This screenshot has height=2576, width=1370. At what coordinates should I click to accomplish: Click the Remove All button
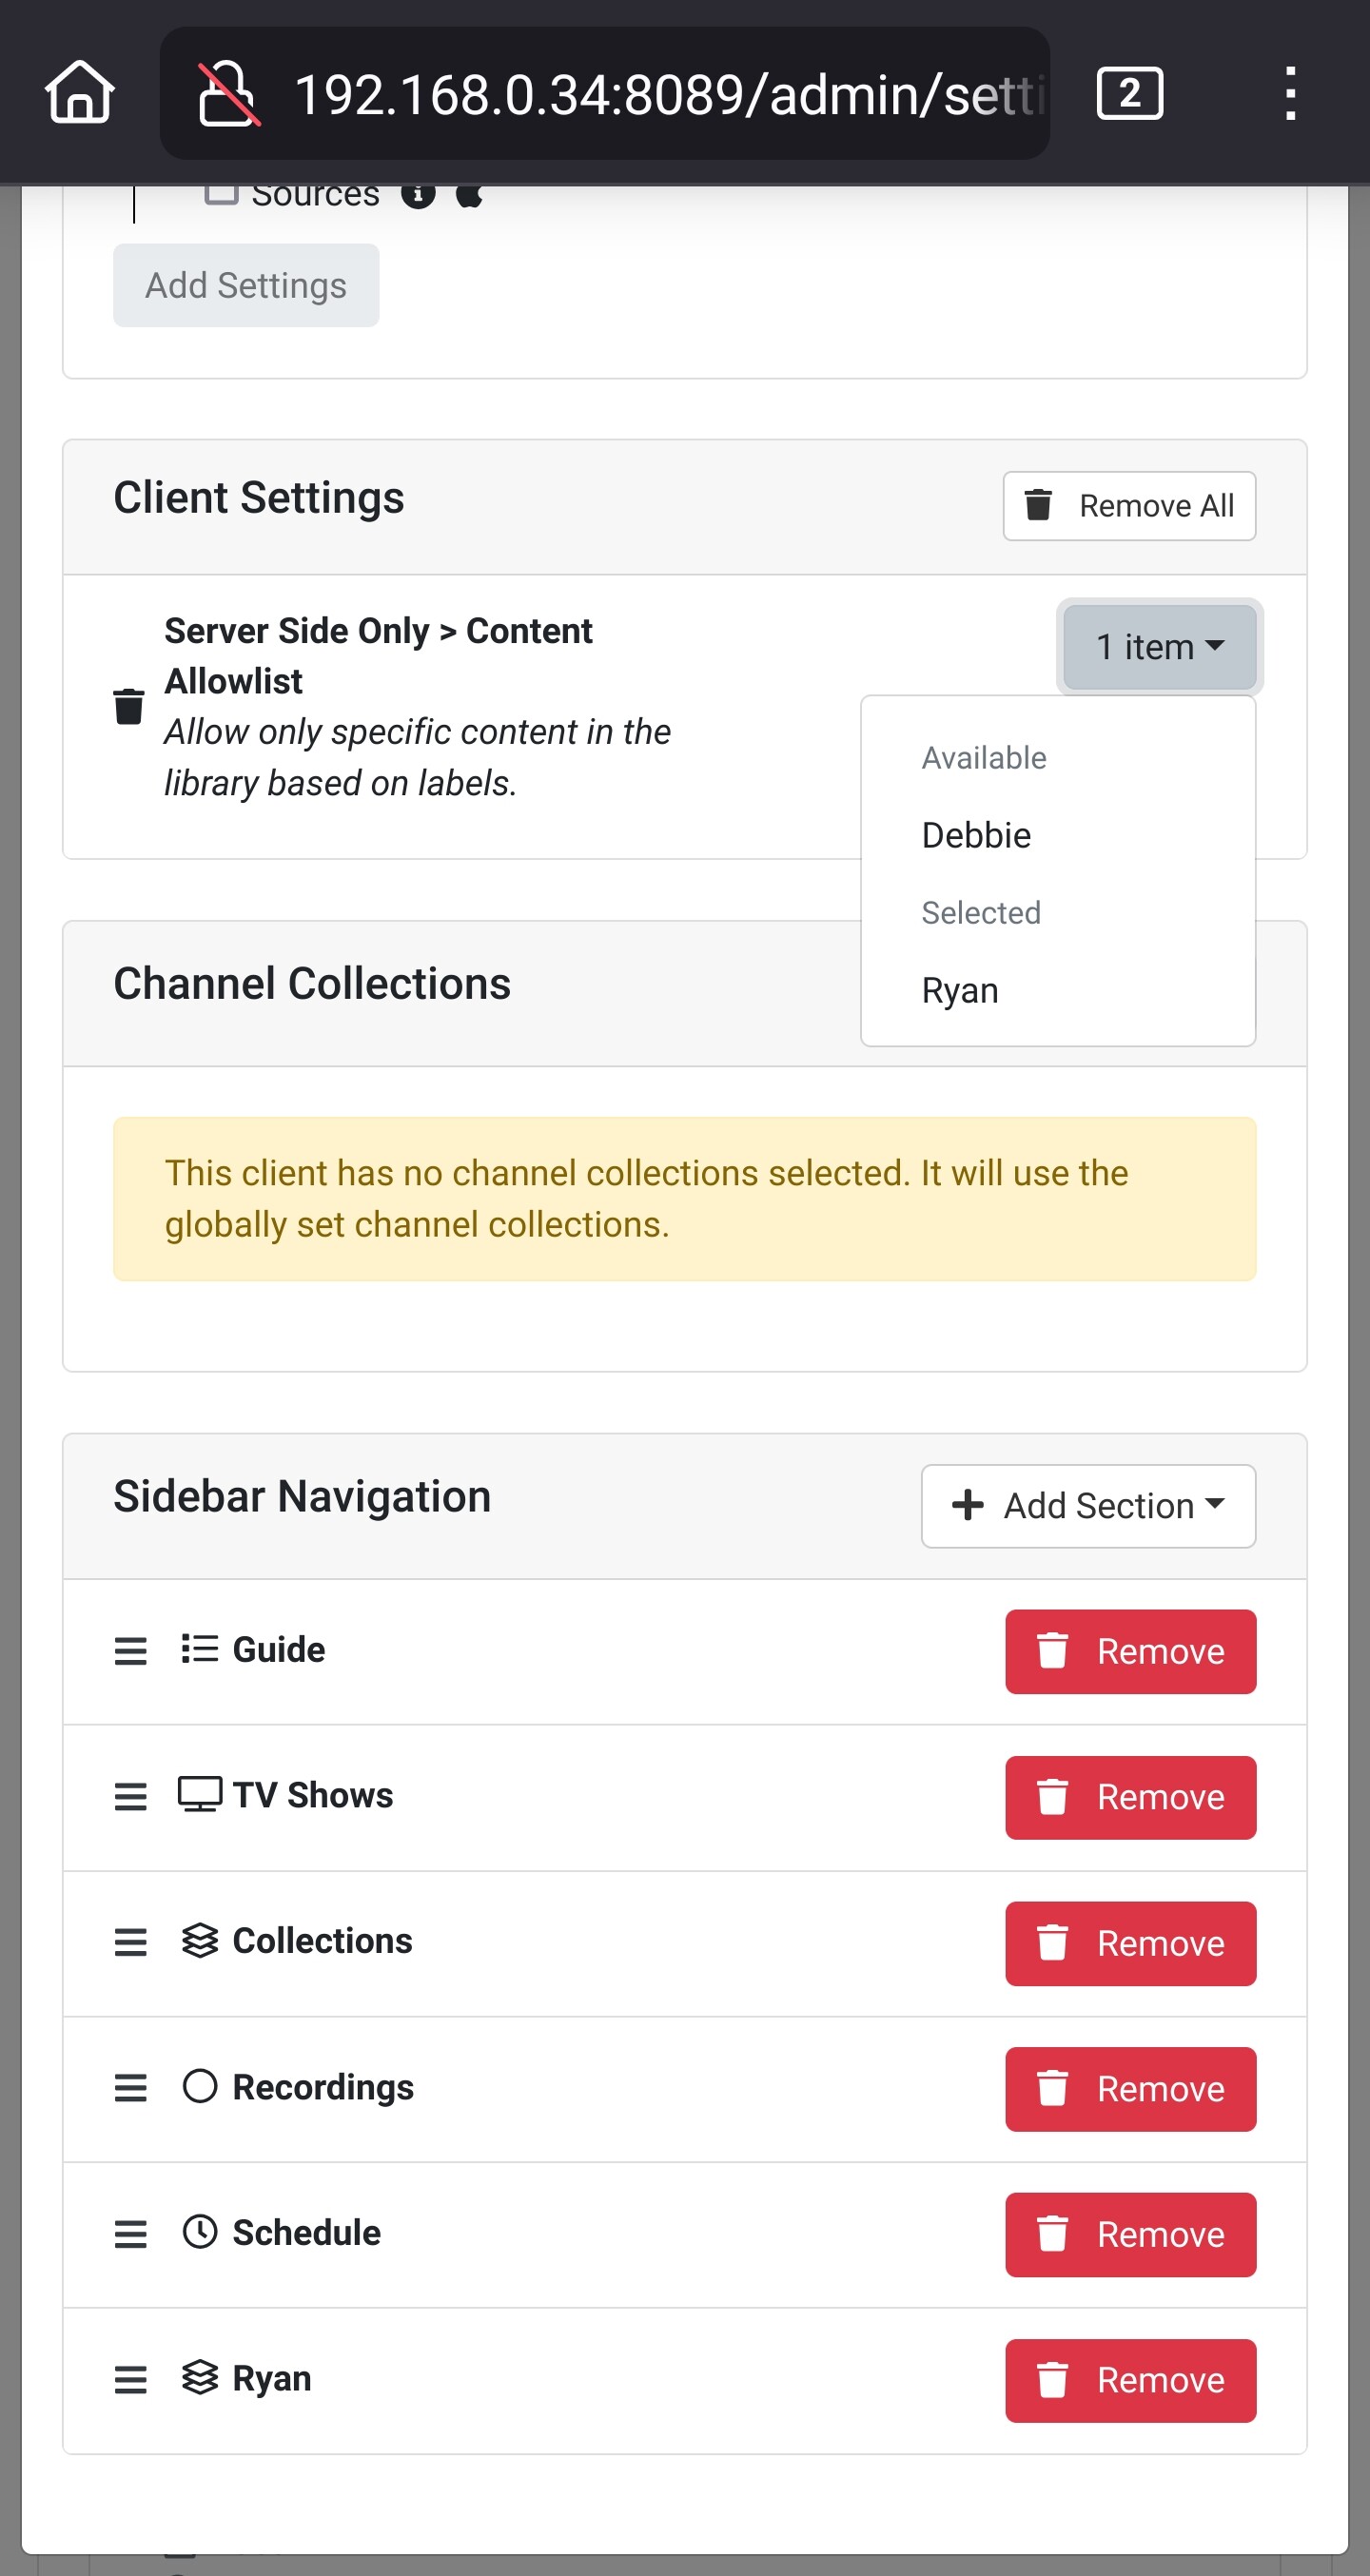coord(1129,506)
